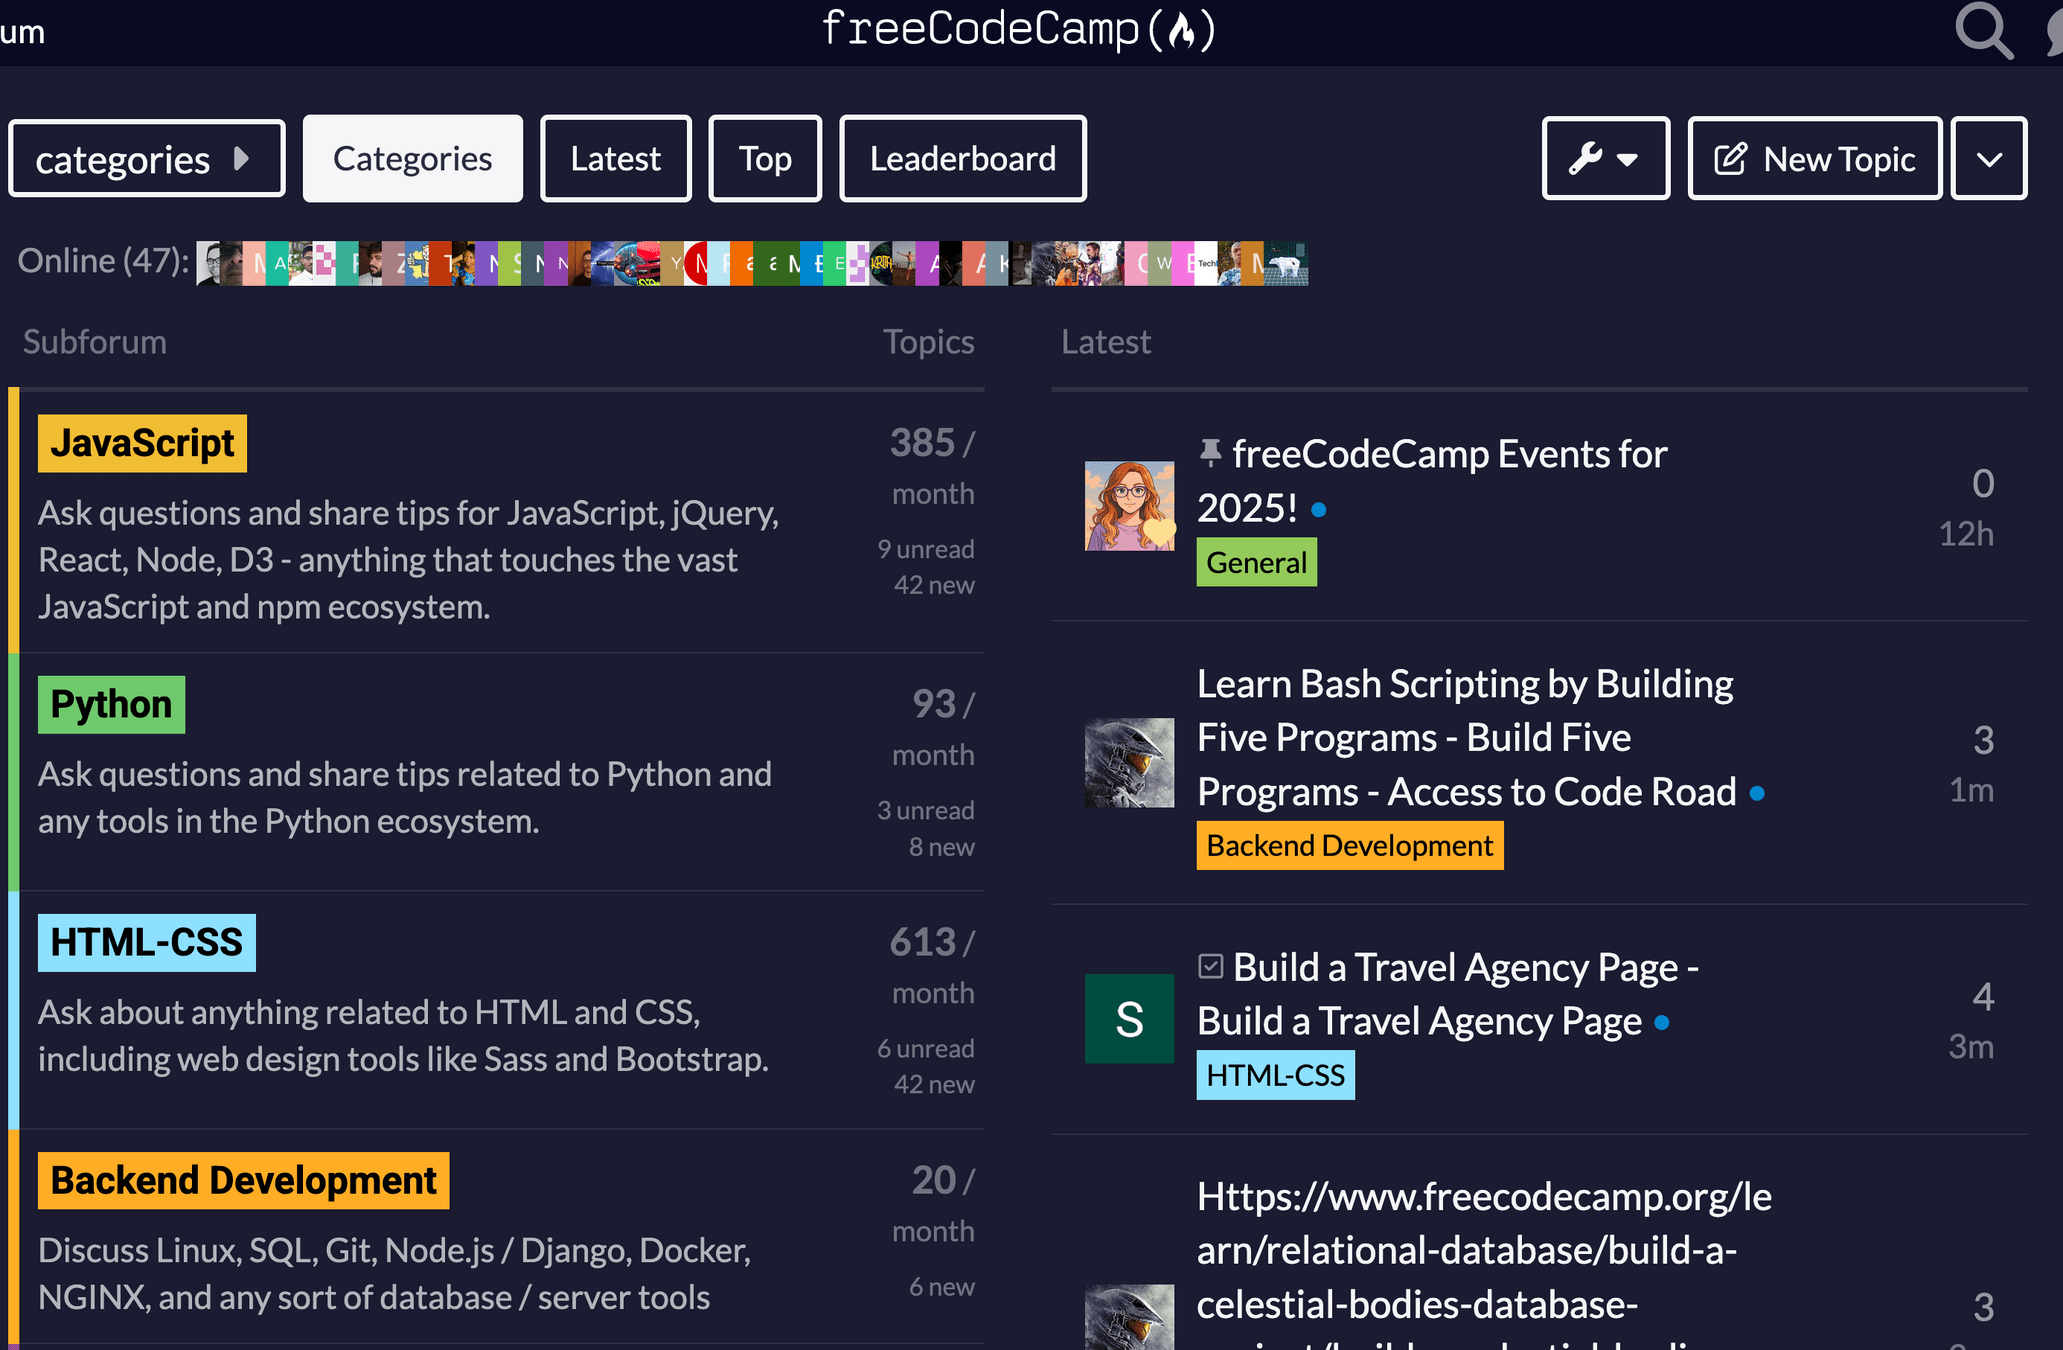The image size is (2063, 1350).
Task: Switch to the Categories tab
Action: point(412,159)
